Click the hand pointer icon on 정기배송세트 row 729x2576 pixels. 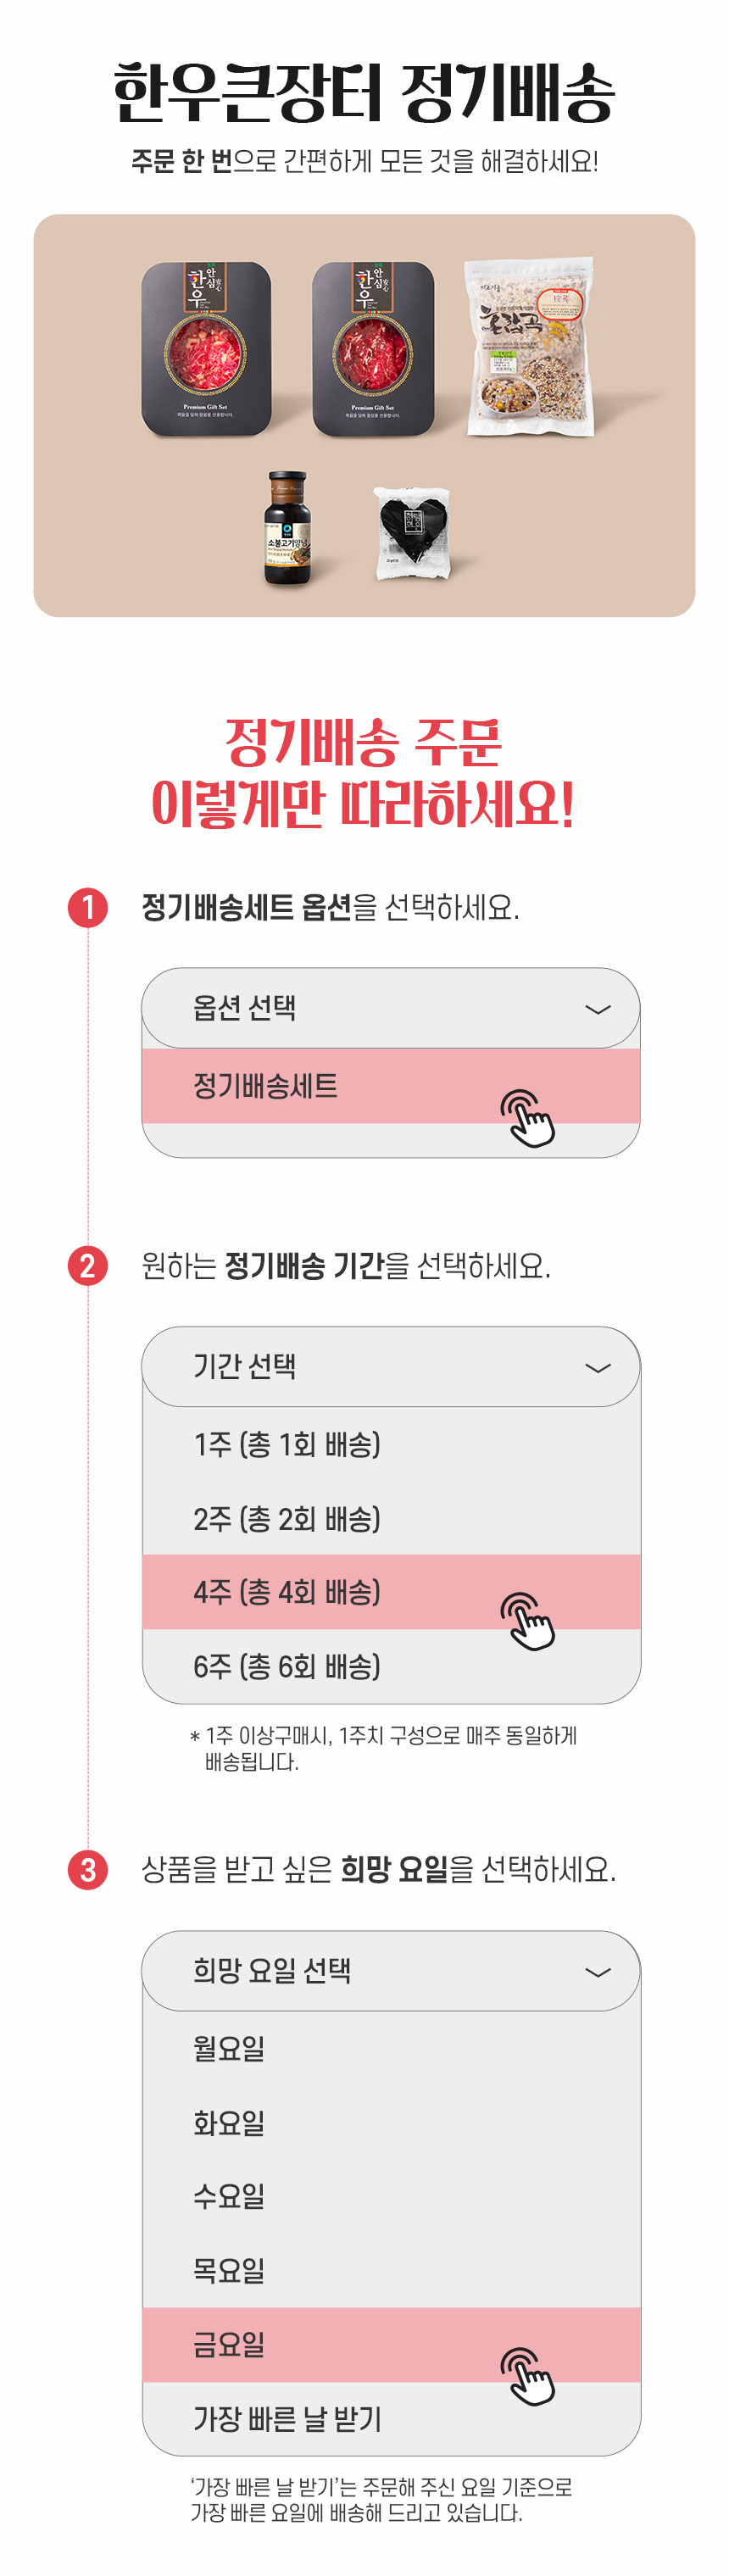pyautogui.click(x=526, y=1119)
